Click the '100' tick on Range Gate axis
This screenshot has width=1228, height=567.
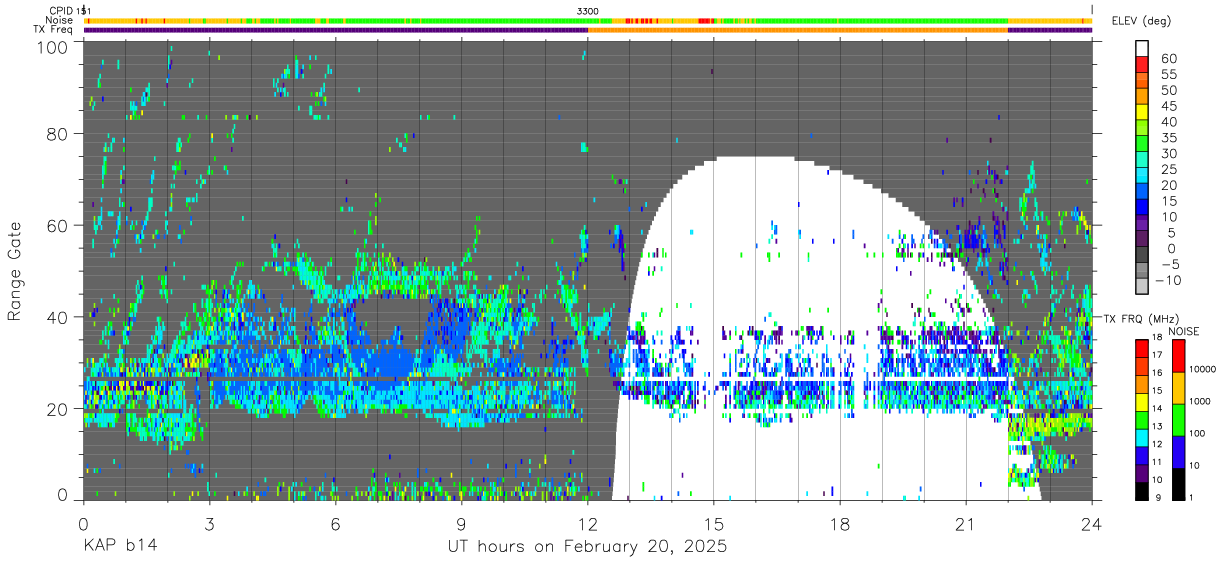[52, 46]
